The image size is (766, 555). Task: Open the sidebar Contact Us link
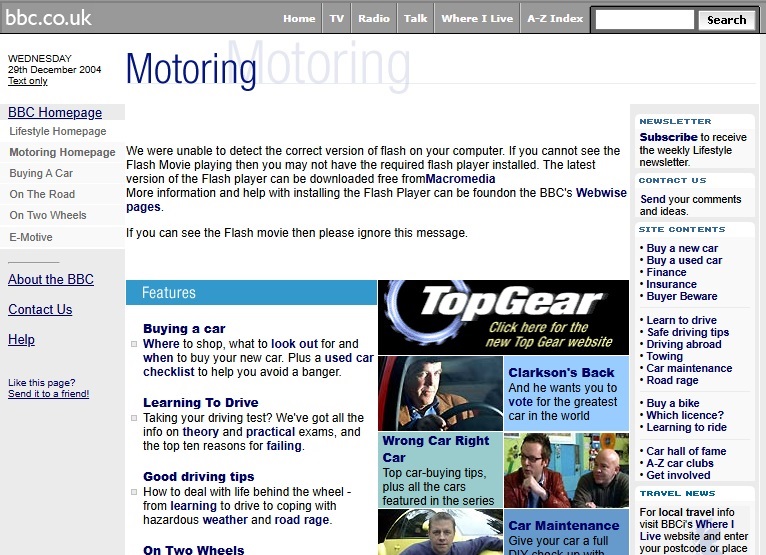[x=40, y=310]
